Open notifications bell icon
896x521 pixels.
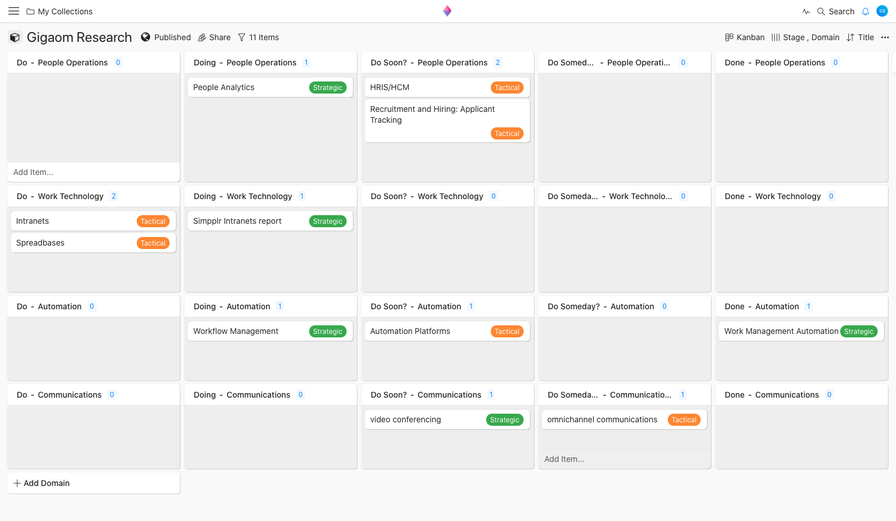[865, 11]
